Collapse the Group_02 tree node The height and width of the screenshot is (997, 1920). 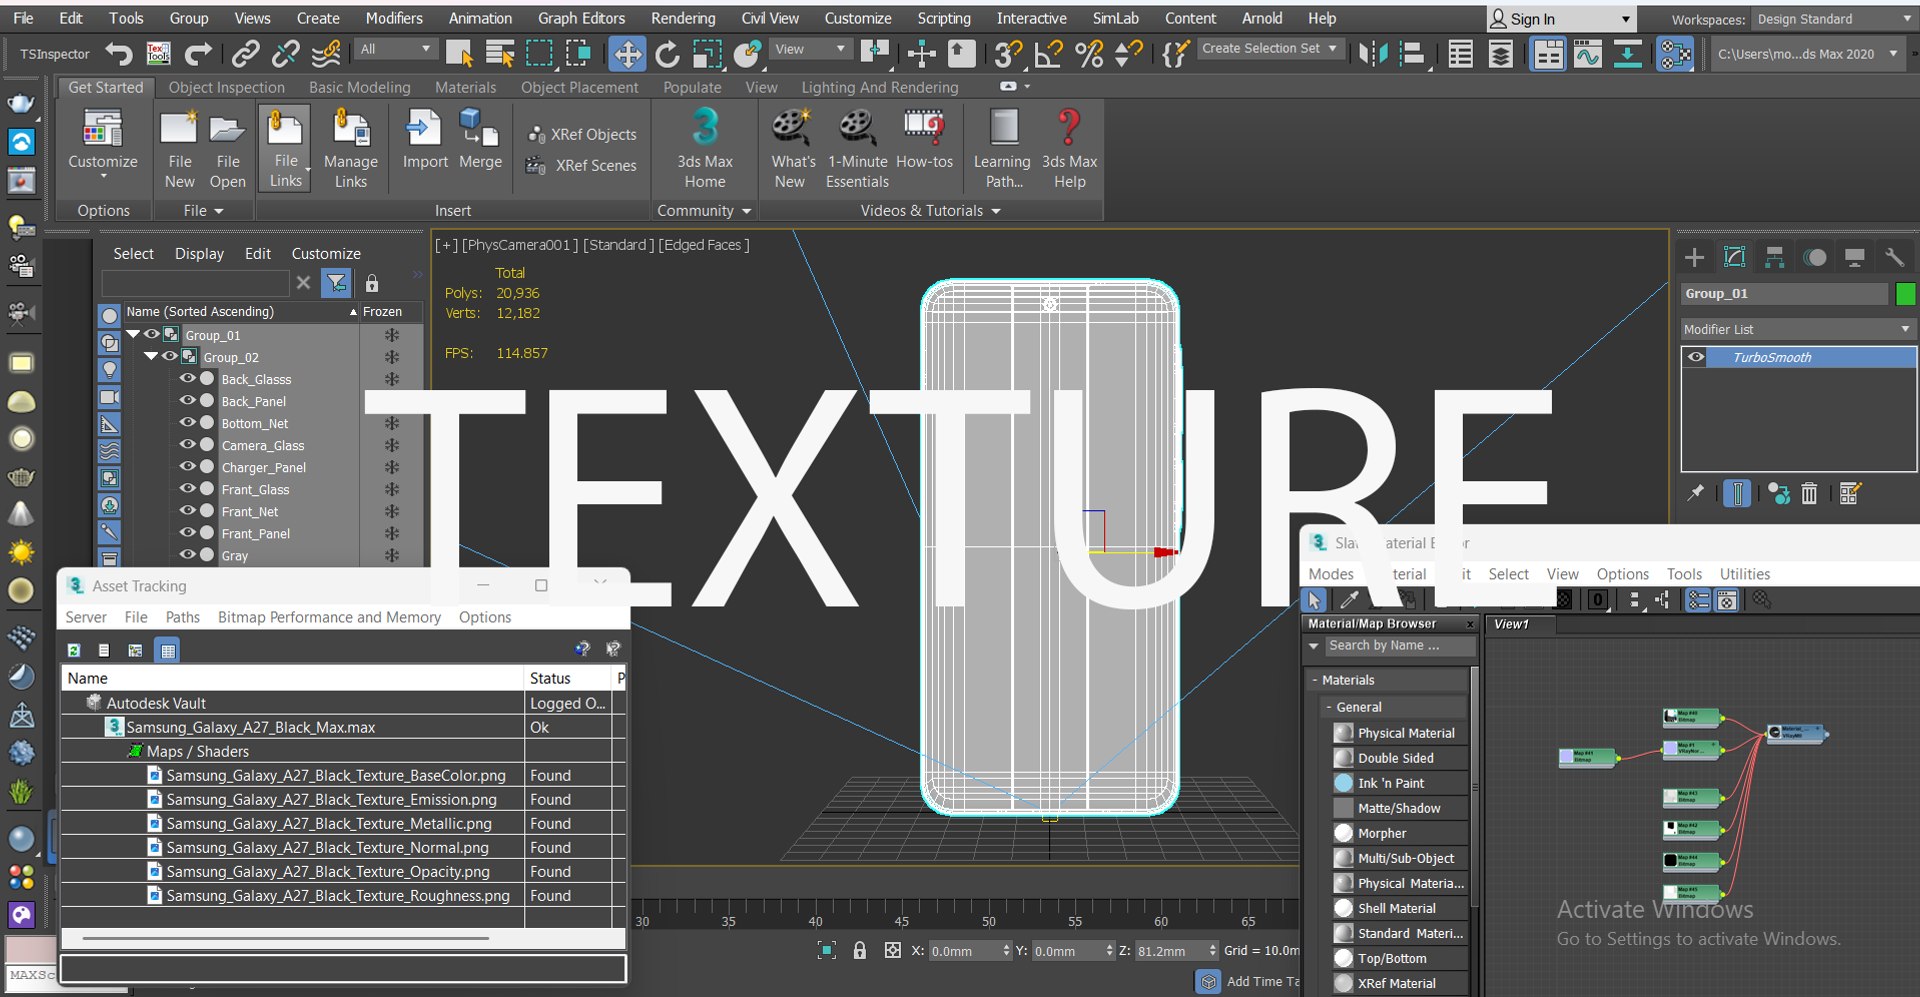click(151, 357)
